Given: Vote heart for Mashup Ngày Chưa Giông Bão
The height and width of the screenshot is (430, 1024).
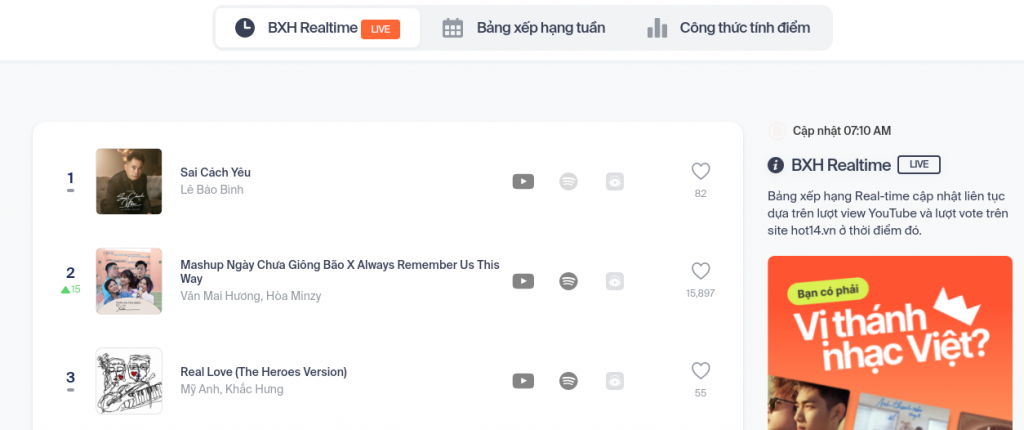Looking at the screenshot, I should tap(701, 271).
